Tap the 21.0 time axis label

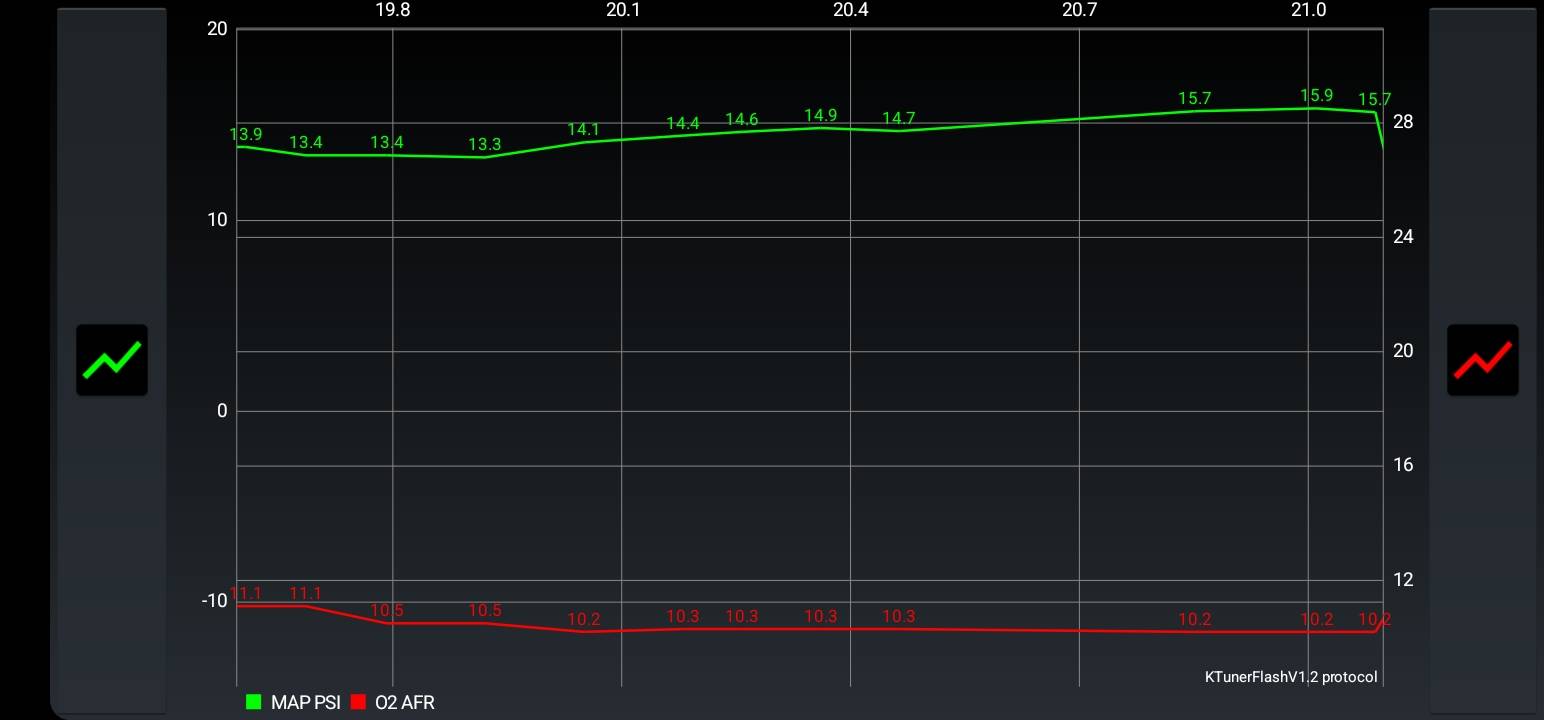tap(1309, 10)
